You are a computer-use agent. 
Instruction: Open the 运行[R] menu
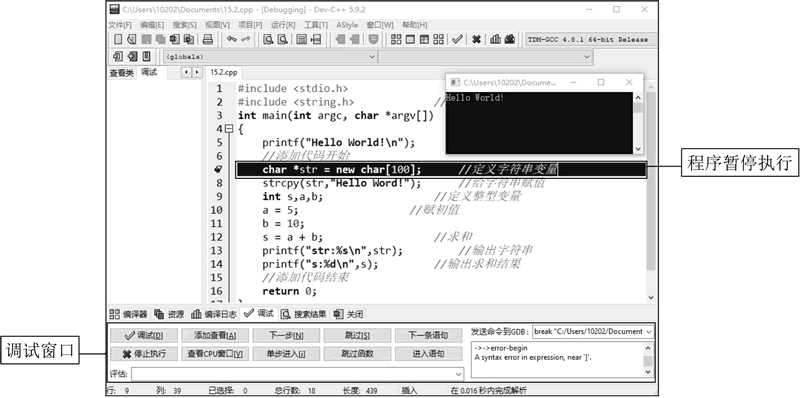pos(283,24)
